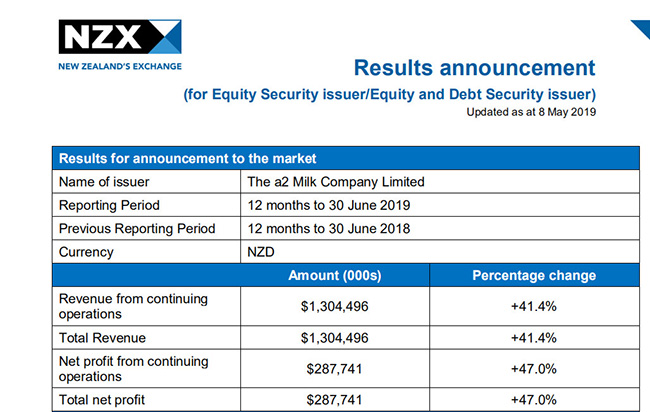Click the Reporting Period label
650x412 pixels.
pyautogui.click(x=109, y=205)
